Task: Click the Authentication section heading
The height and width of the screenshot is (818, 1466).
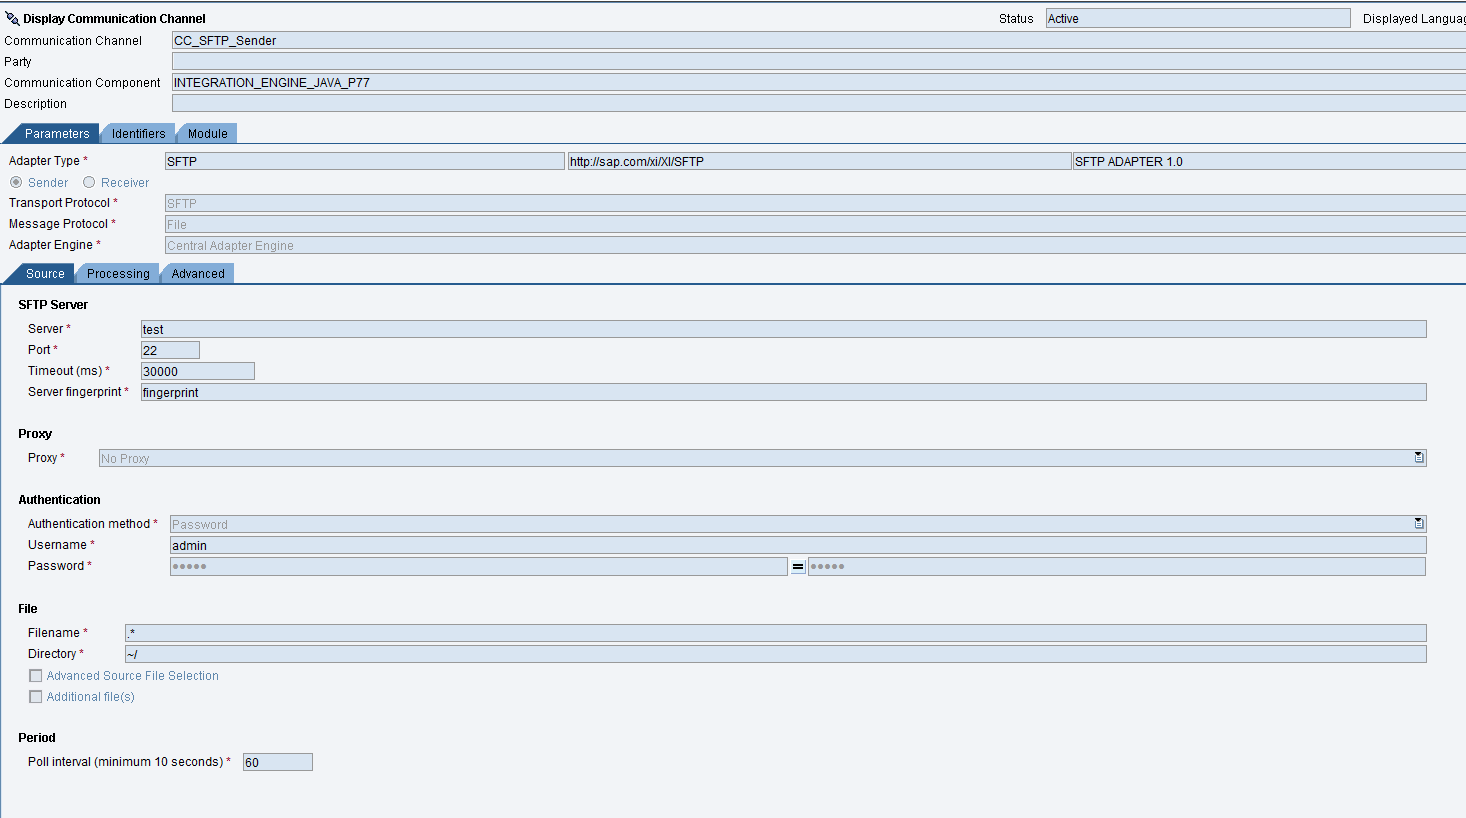Action: [x=59, y=500]
